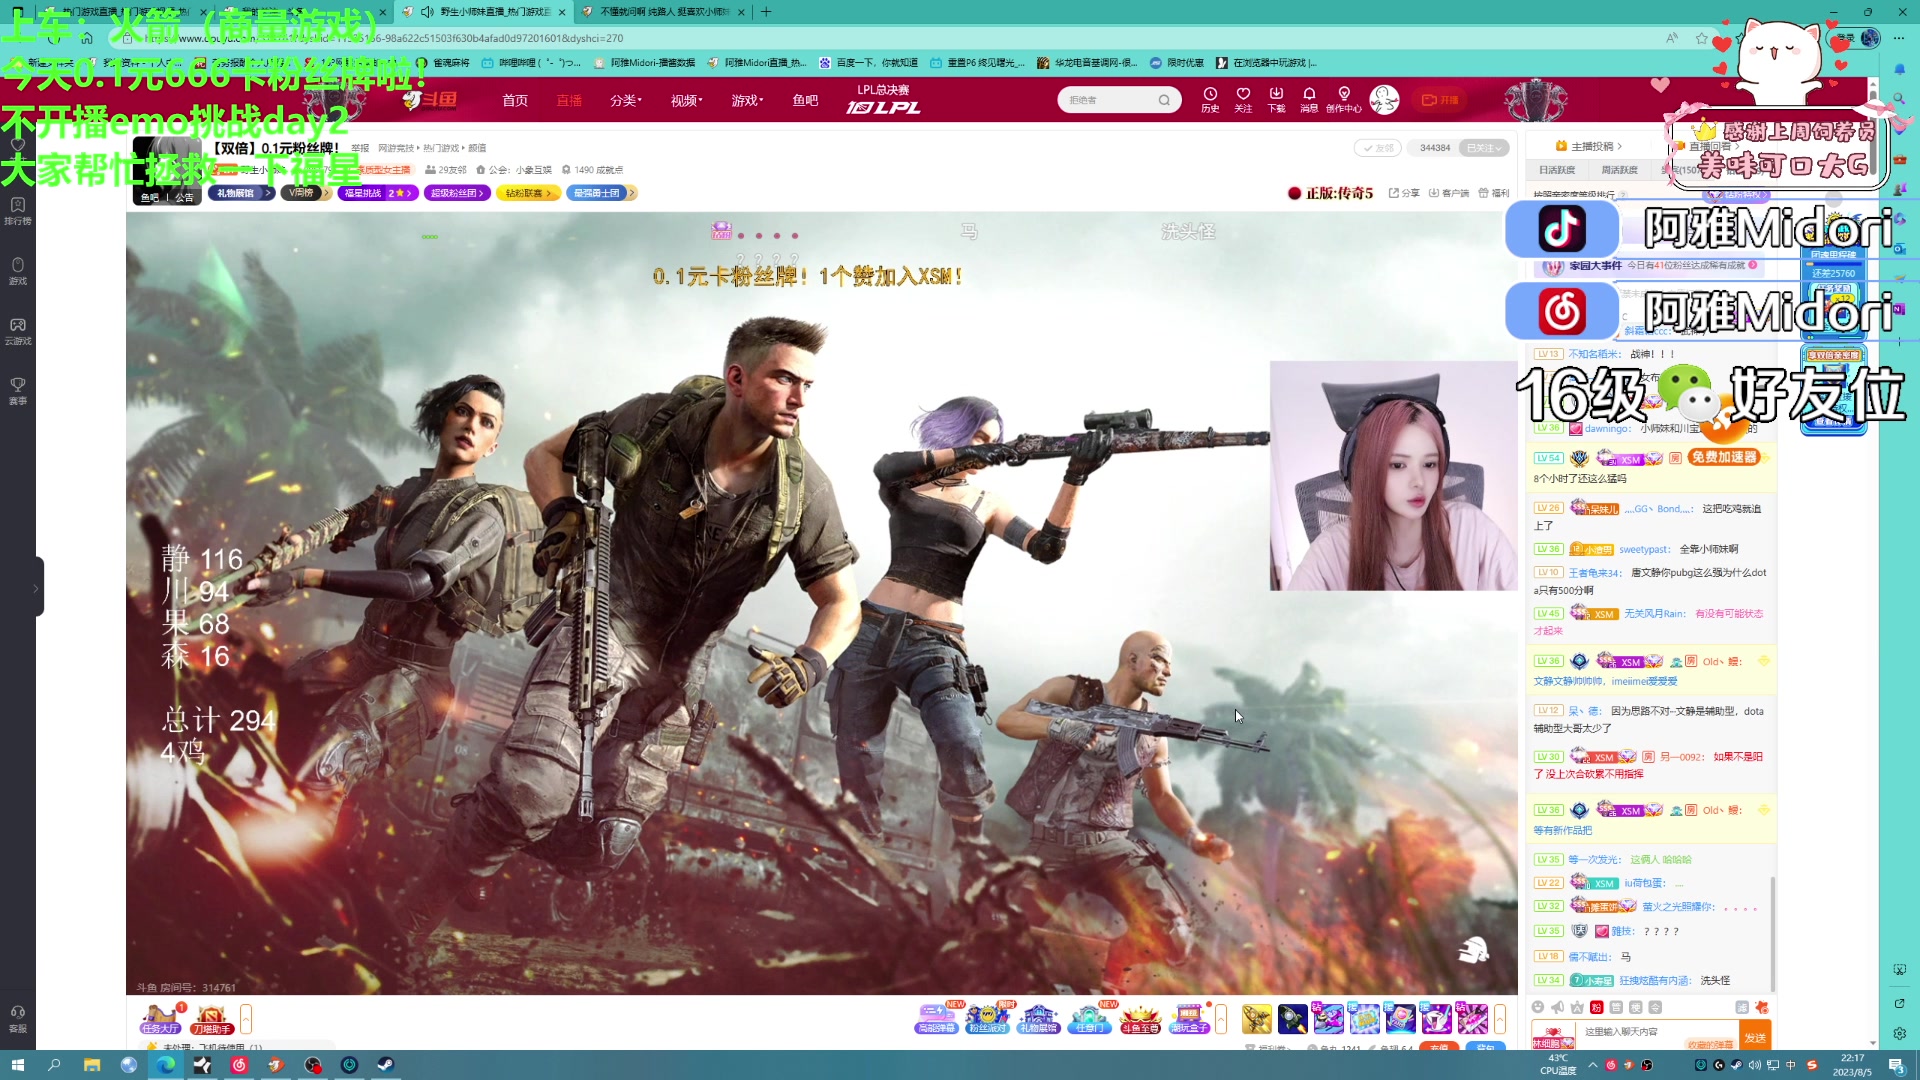Click the emoji smiley icon in the chat toolbar

click(x=1538, y=1007)
